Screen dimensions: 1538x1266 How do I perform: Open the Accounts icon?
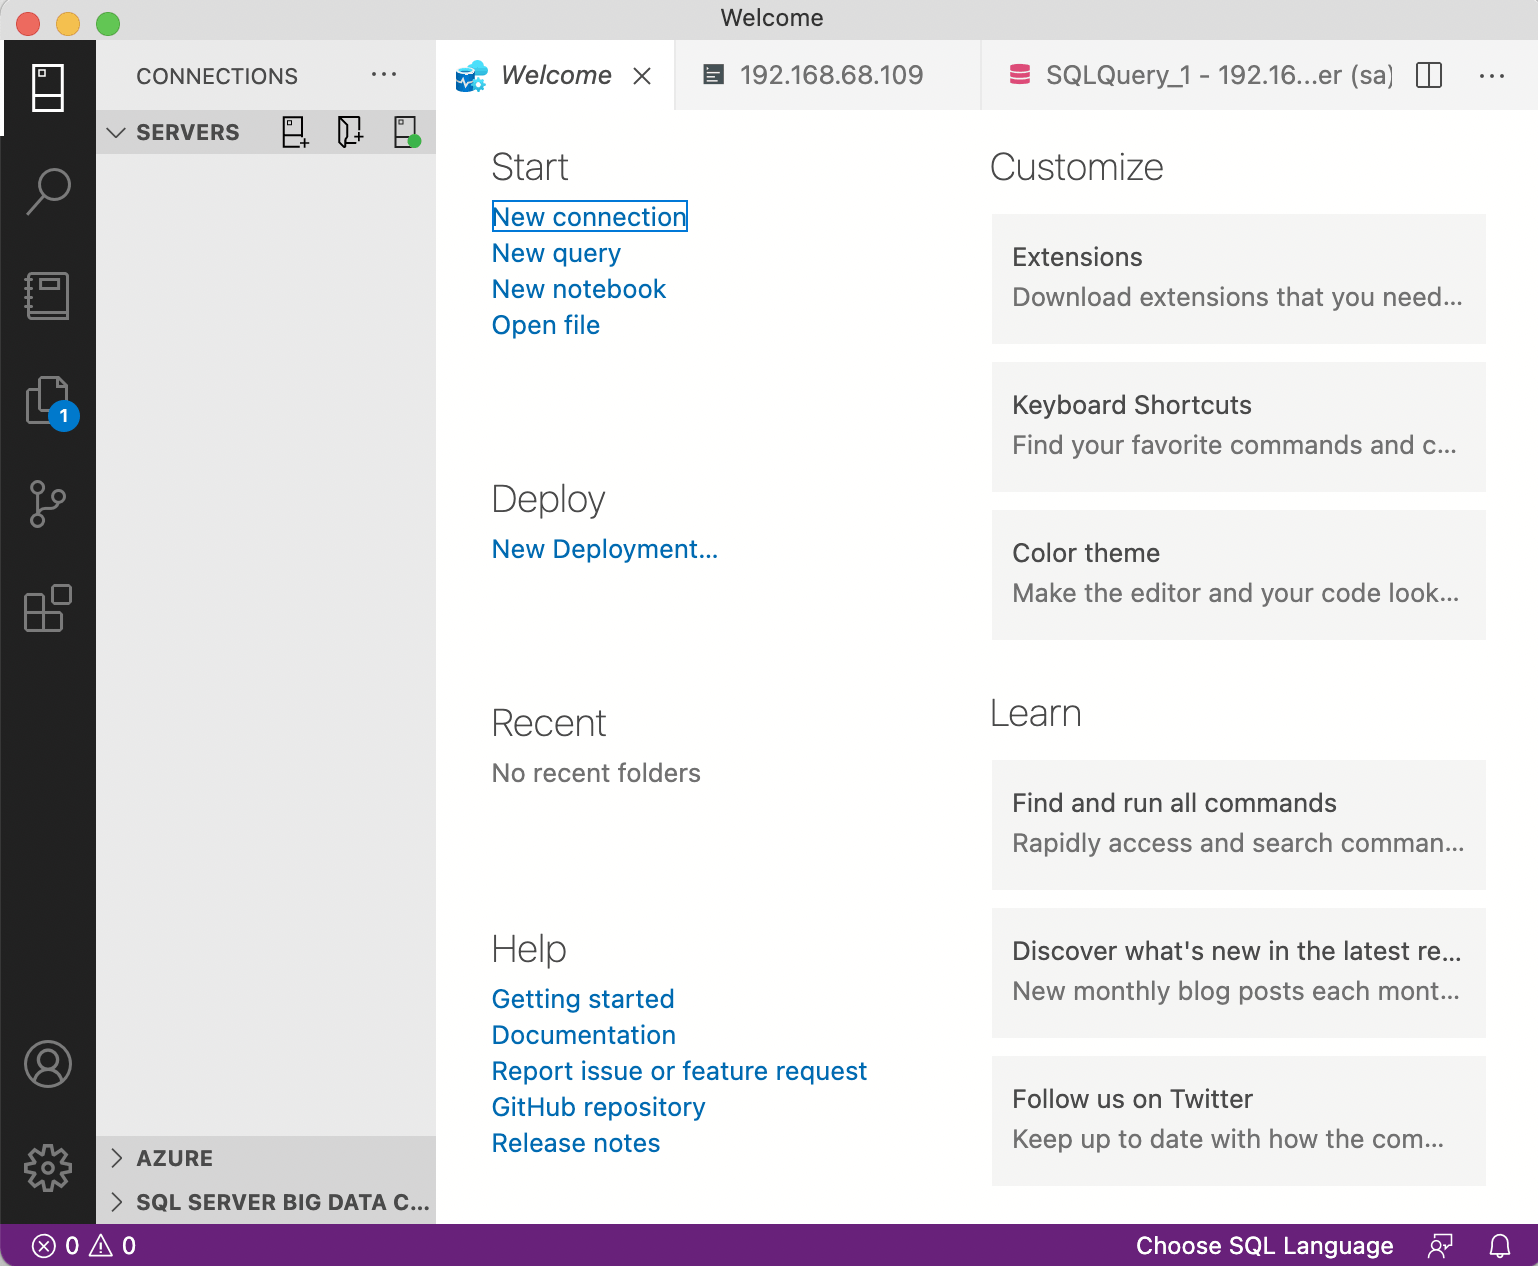[x=48, y=1064]
